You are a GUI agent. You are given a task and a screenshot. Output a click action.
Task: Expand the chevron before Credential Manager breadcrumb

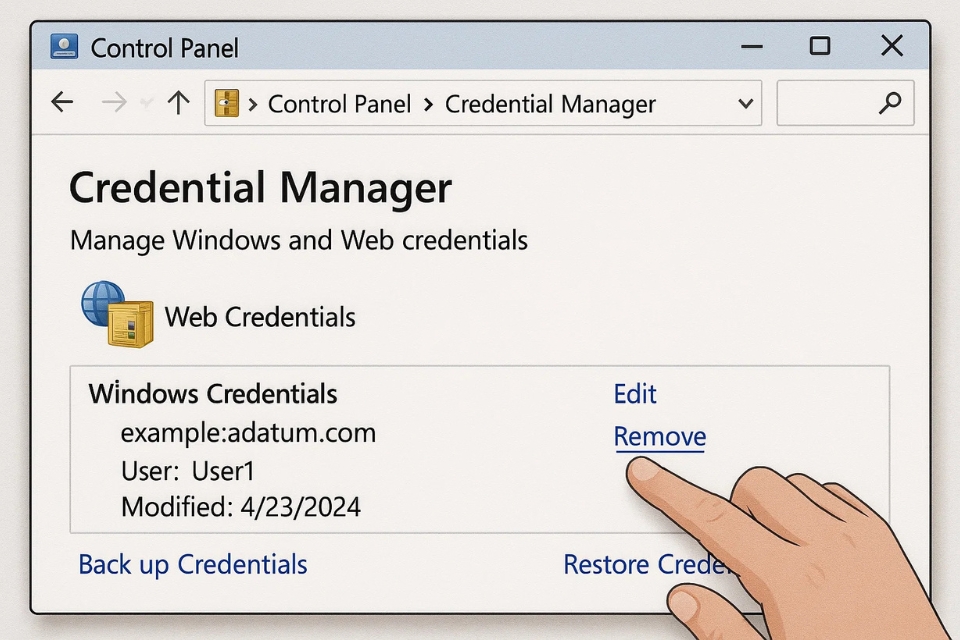(428, 104)
